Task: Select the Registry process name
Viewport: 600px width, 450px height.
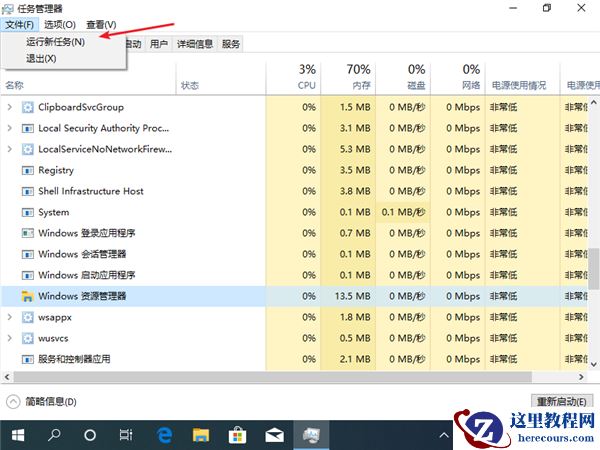Action: point(56,170)
